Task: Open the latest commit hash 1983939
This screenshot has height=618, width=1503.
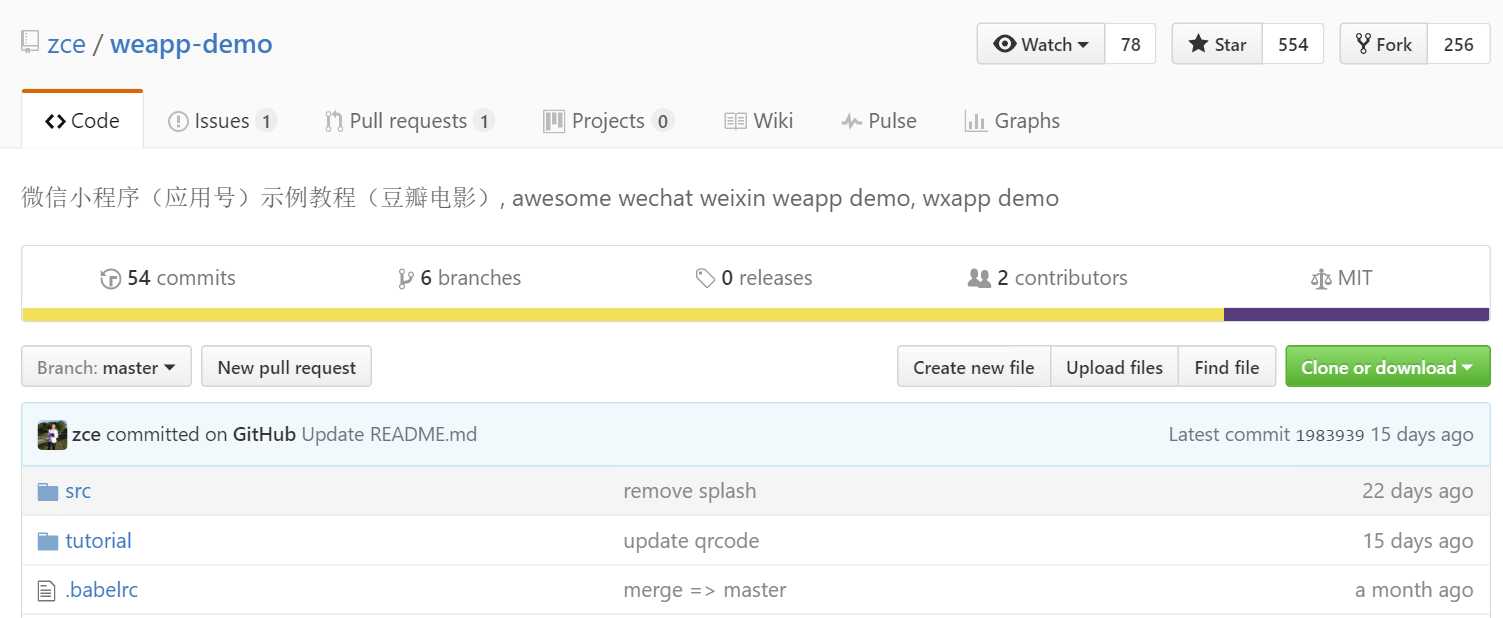Action: (1330, 435)
